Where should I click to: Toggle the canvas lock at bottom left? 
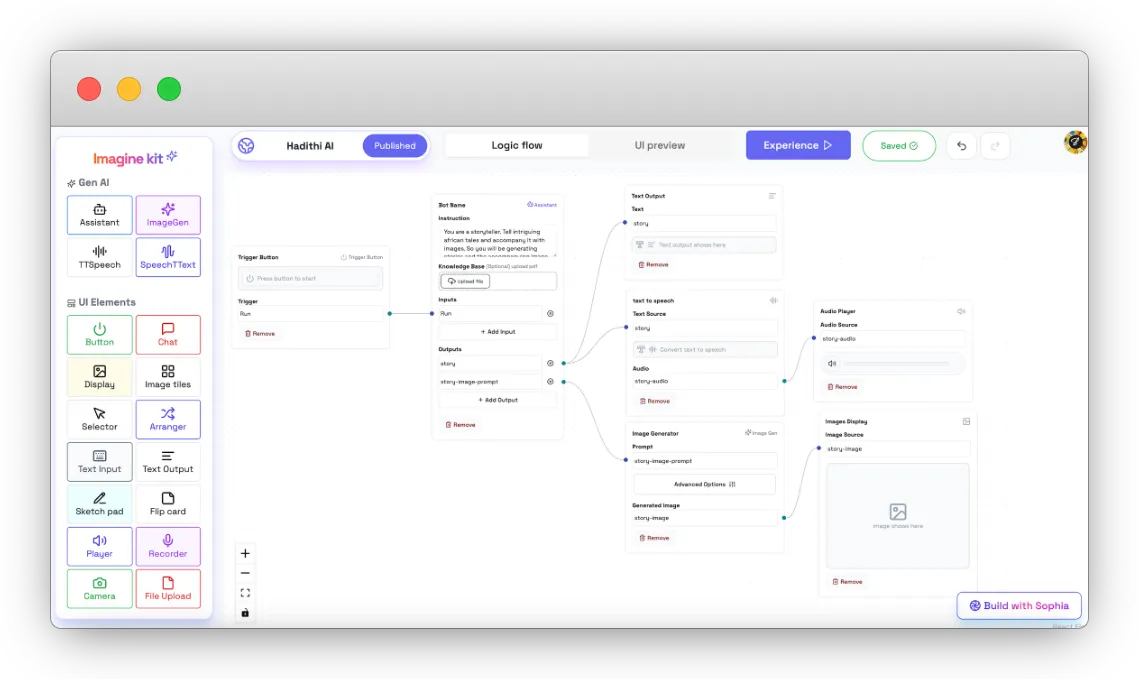(x=245, y=612)
